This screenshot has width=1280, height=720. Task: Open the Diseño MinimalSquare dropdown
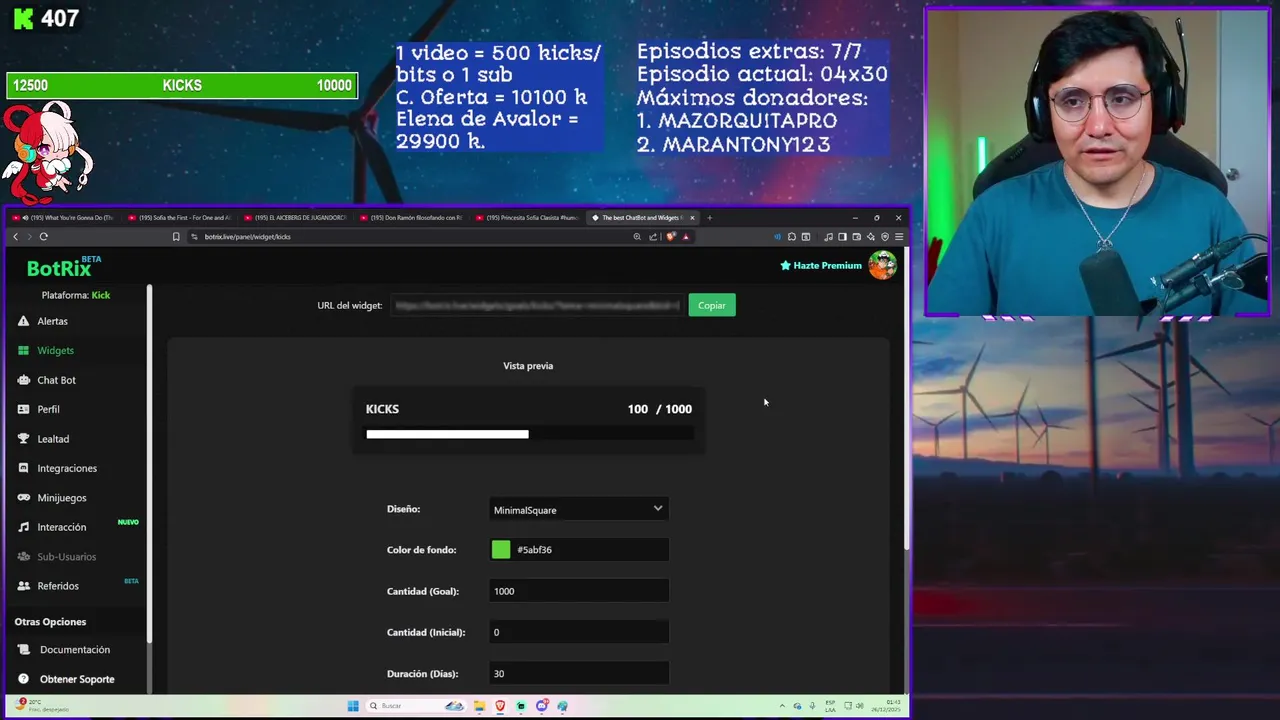click(579, 509)
